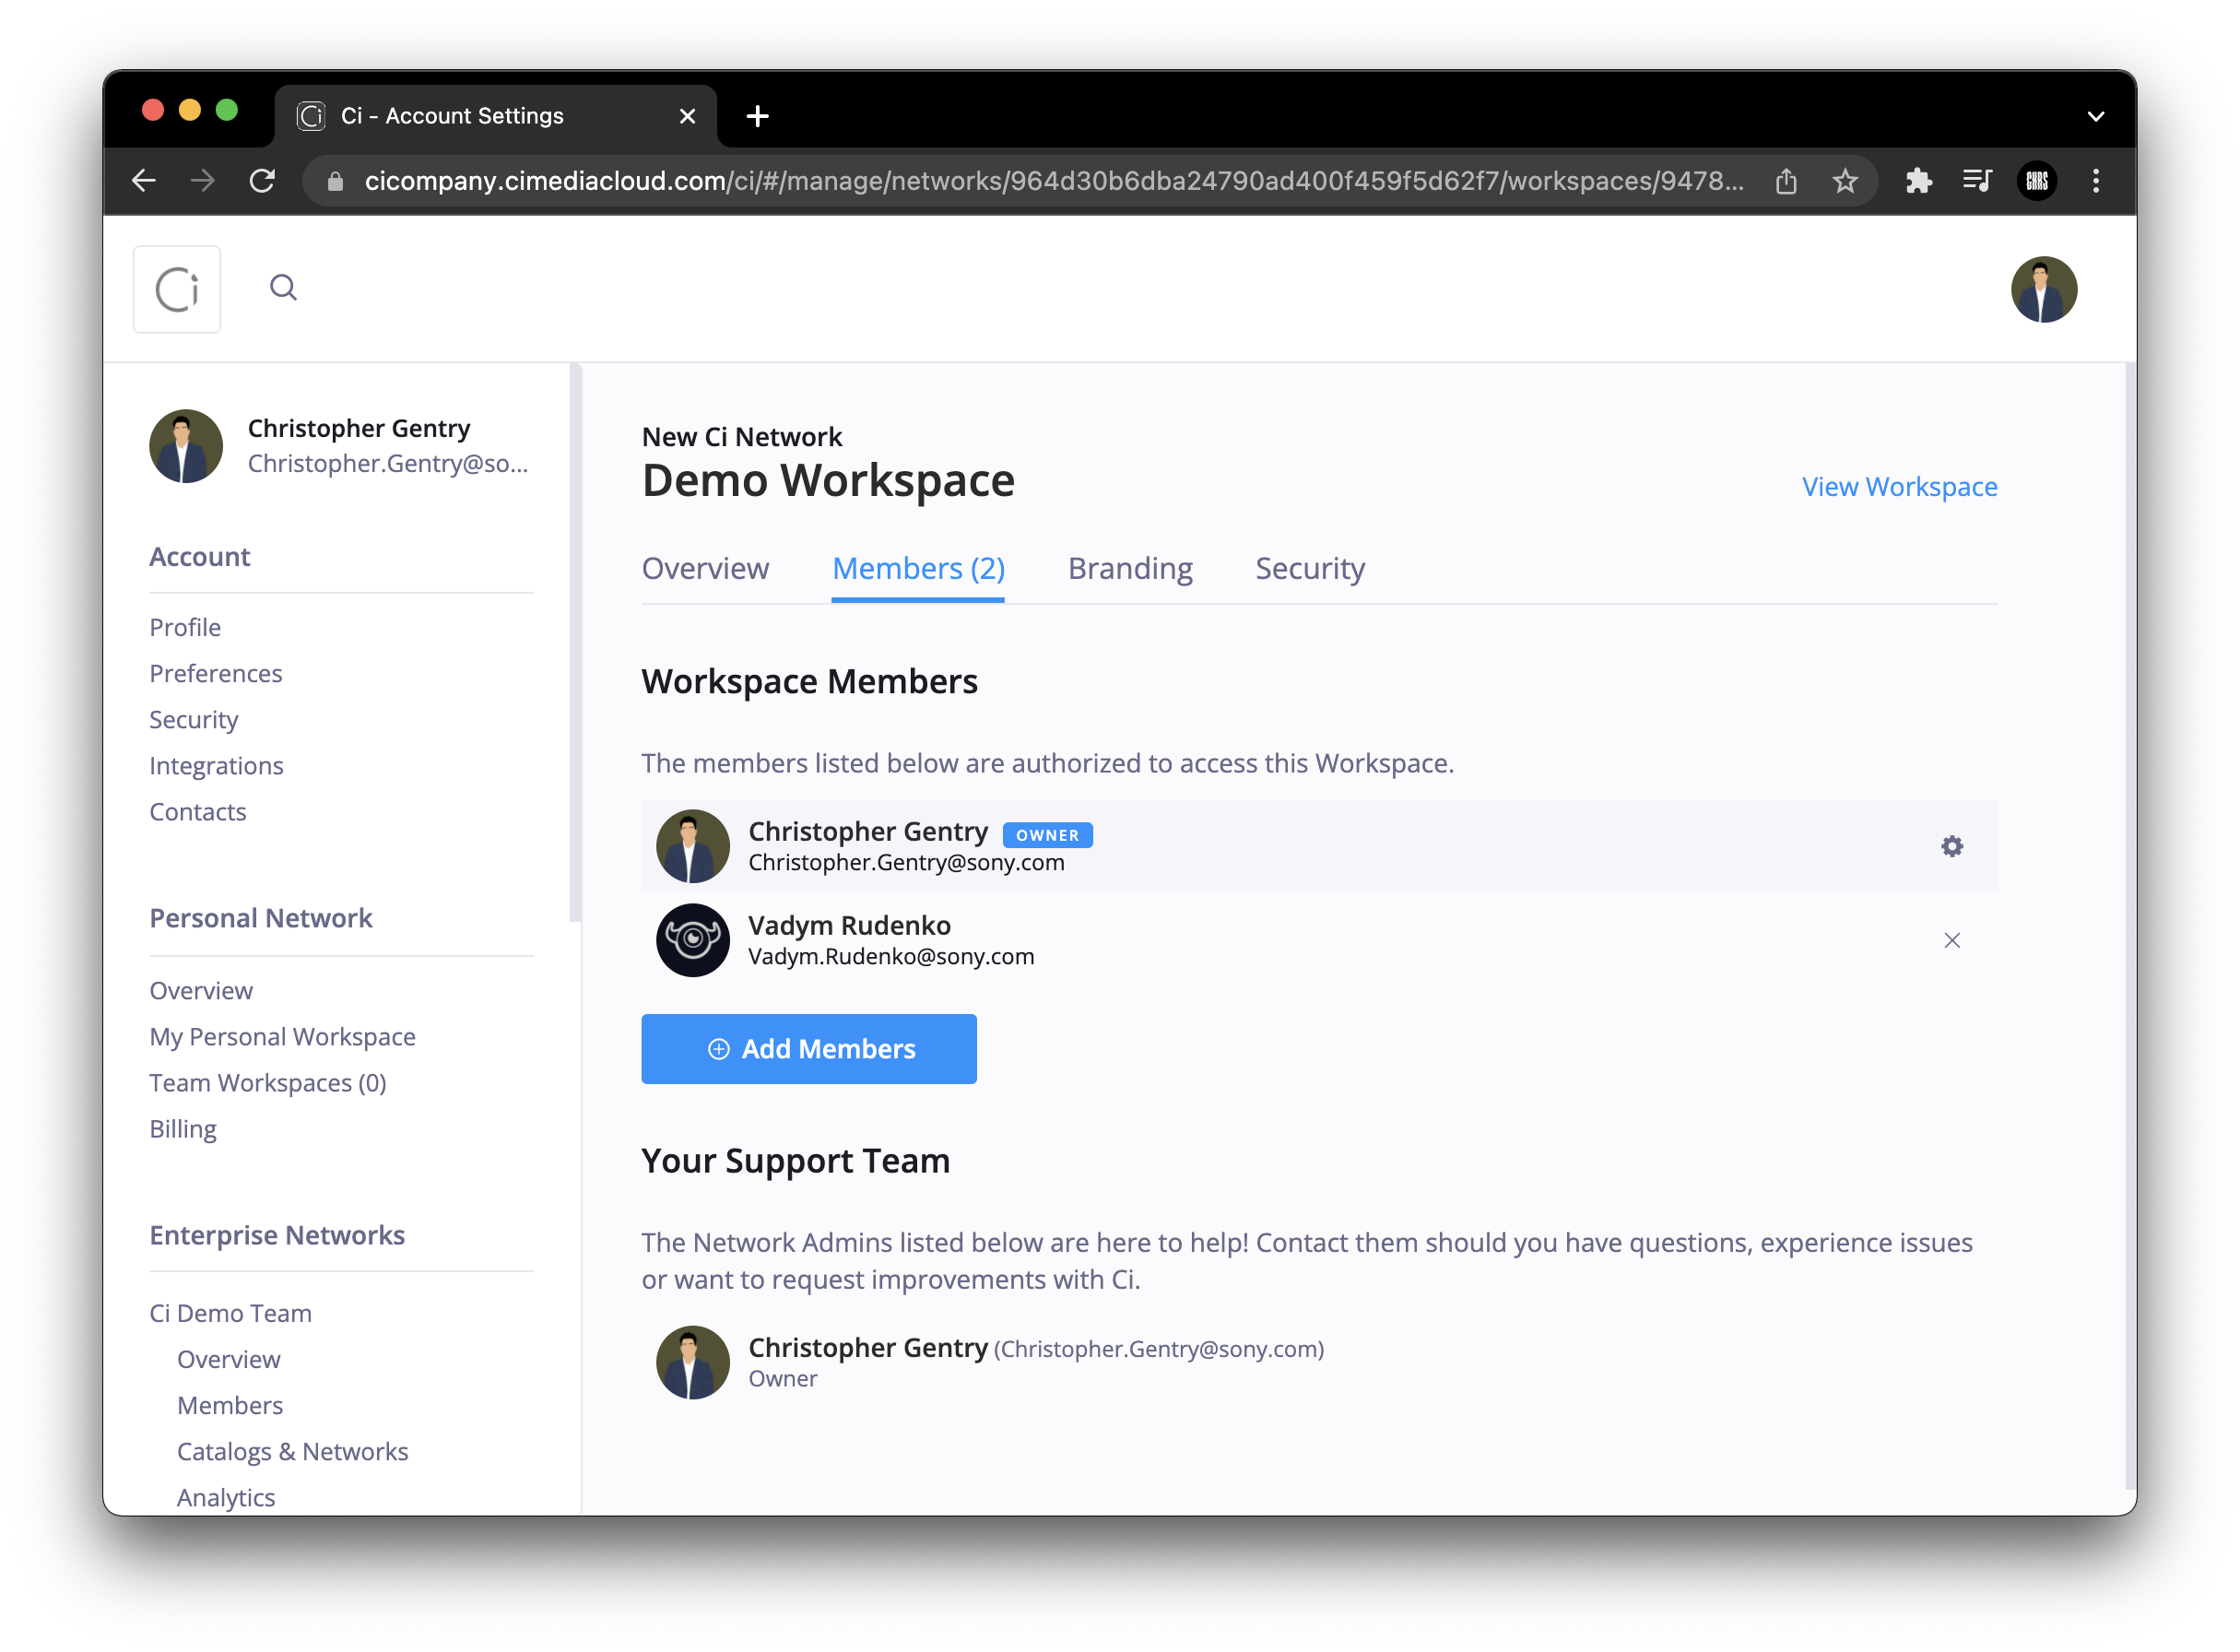Image resolution: width=2240 pixels, height=1652 pixels.
Task: Open the browser extensions puzzle icon
Action: pyautogui.click(x=1919, y=181)
